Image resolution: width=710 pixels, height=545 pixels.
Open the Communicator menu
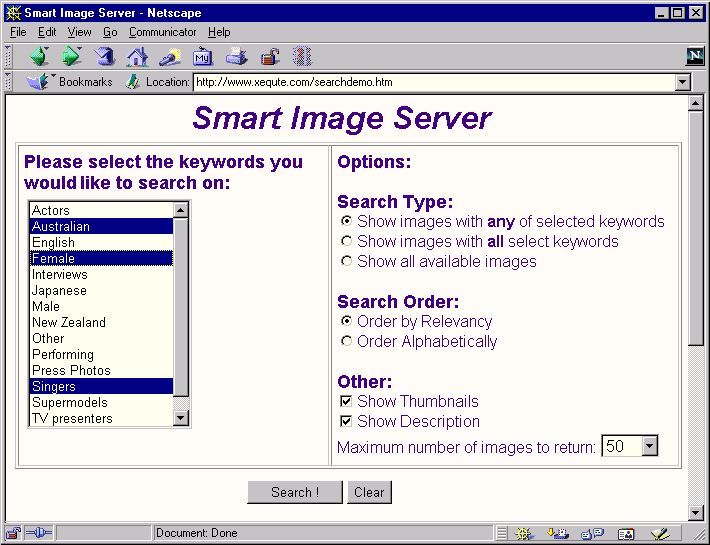click(163, 33)
